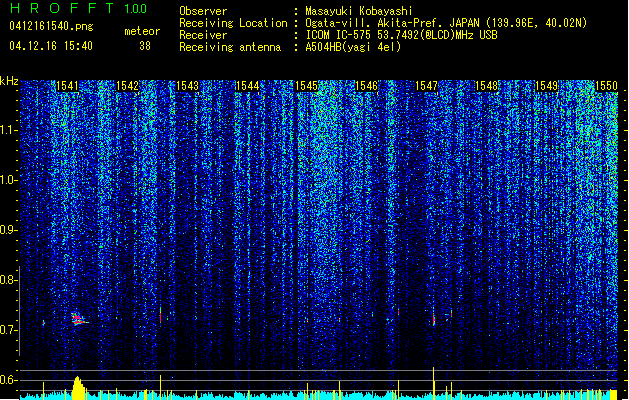Viewport: 629px width, 400px height.
Task: Click the meteor label
Action: (142, 31)
